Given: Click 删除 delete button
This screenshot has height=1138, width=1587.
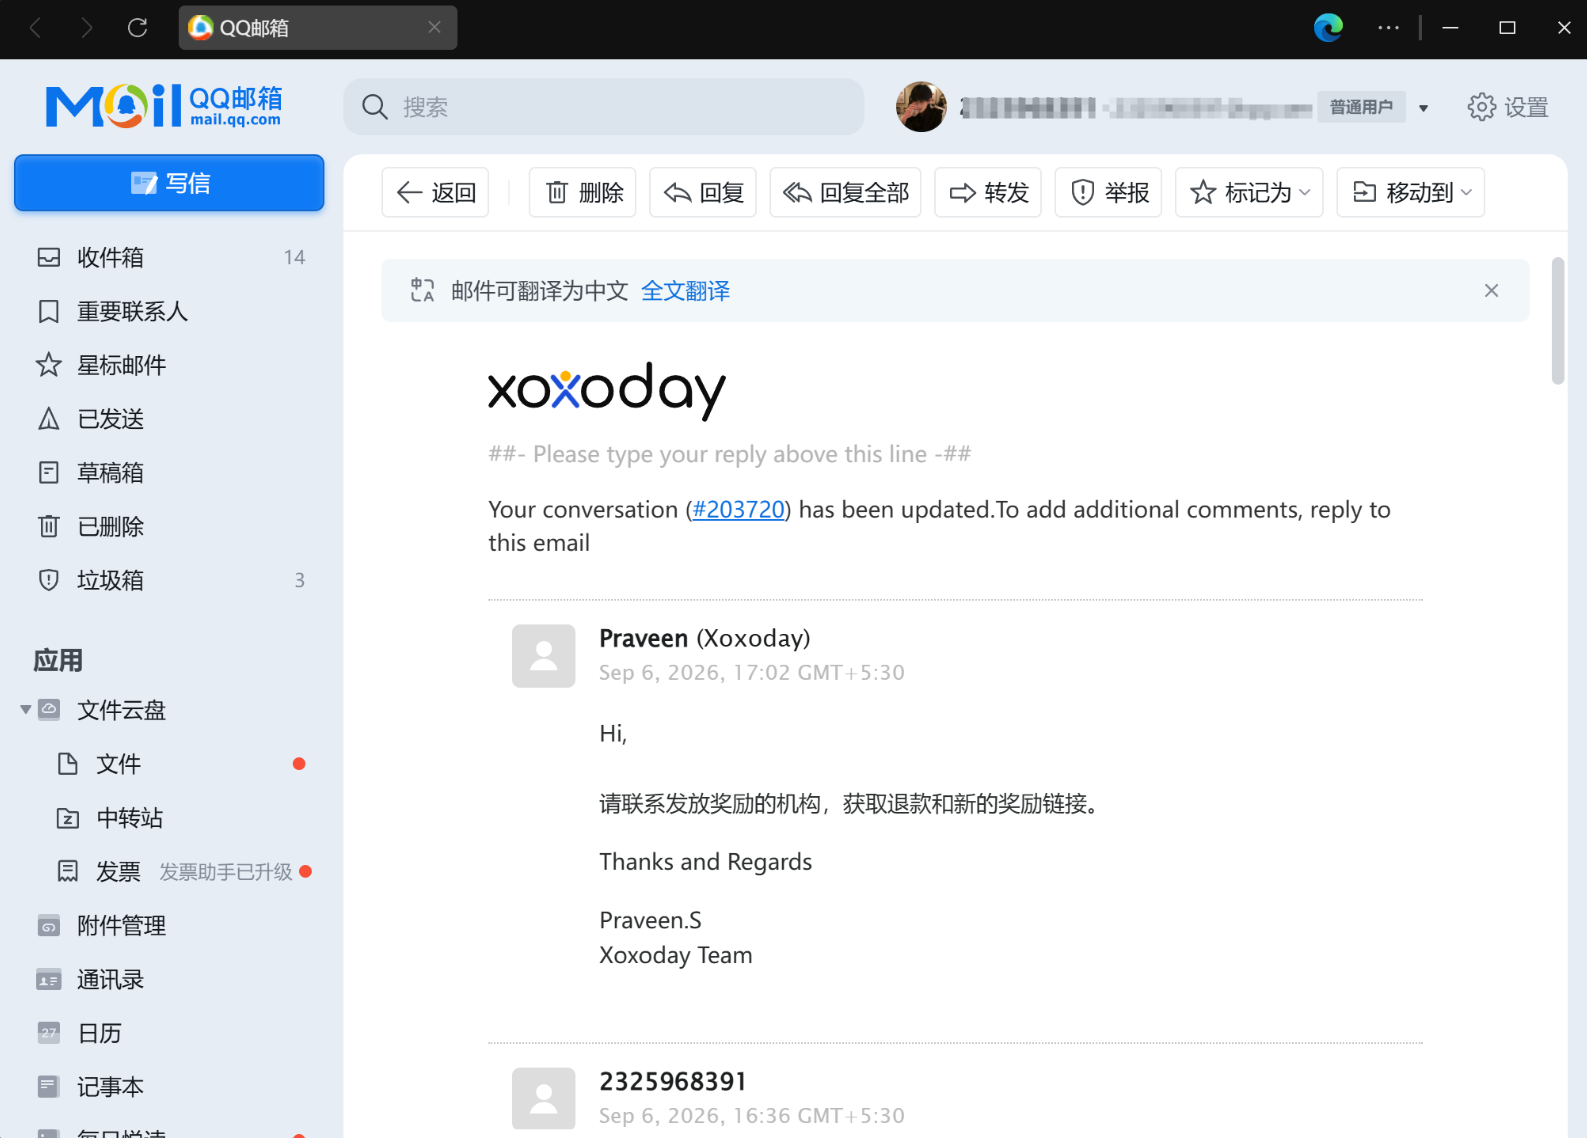Looking at the screenshot, I should [583, 192].
